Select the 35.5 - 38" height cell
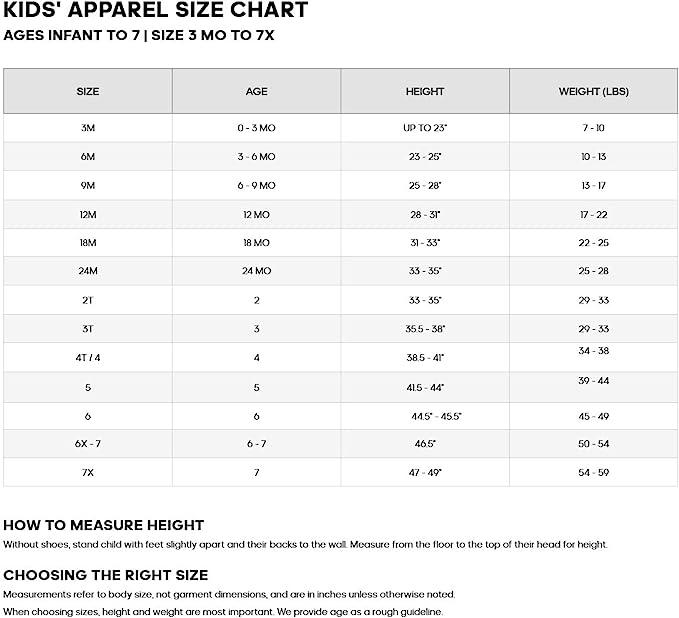Screen dimensions: 679x618 425,328
